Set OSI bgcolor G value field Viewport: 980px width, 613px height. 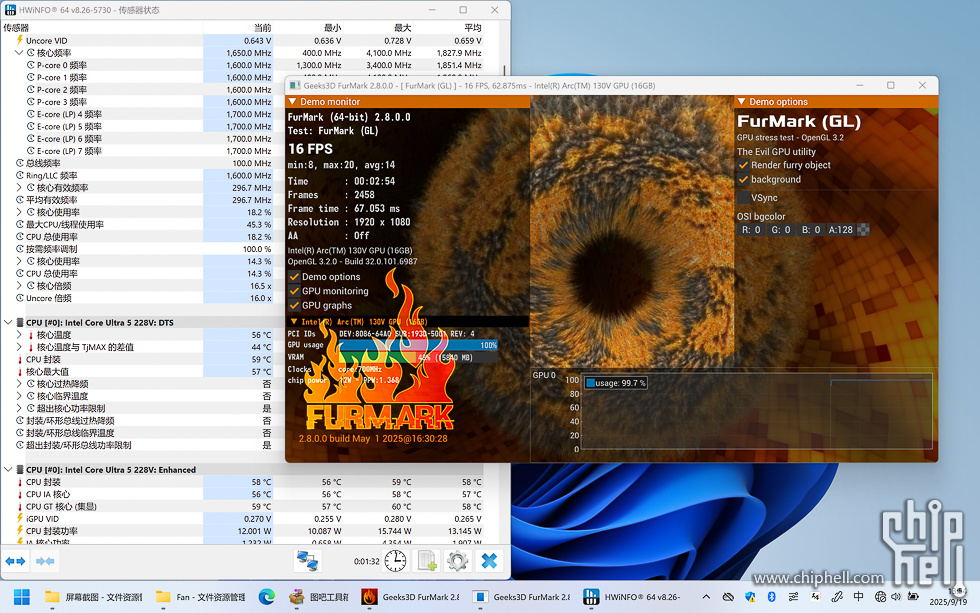(781, 230)
